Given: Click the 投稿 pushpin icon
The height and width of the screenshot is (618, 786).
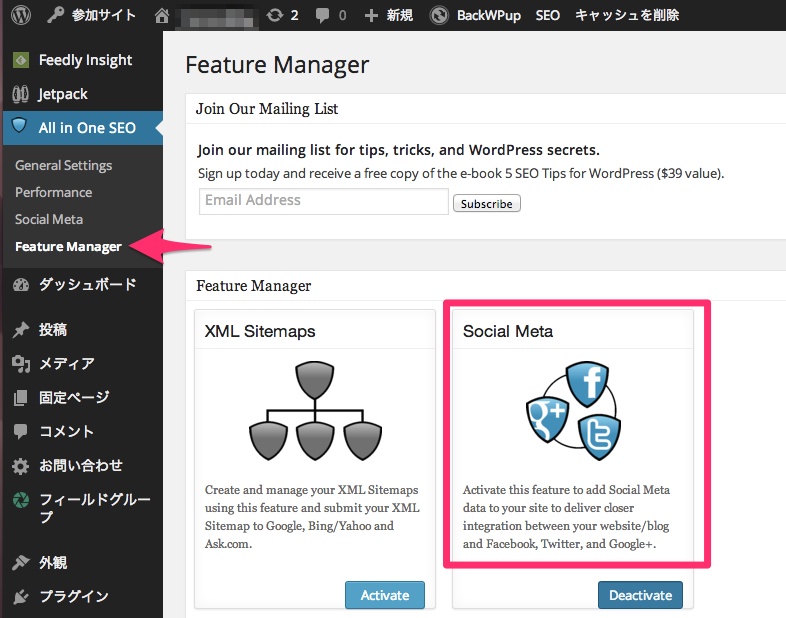Looking at the screenshot, I should (x=21, y=330).
